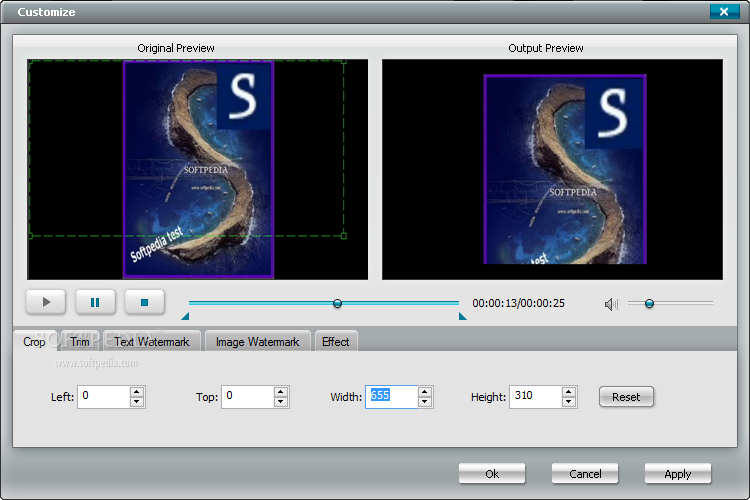Click the Height value input field
This screenshot has width=750, height=500.
point(536,397)
